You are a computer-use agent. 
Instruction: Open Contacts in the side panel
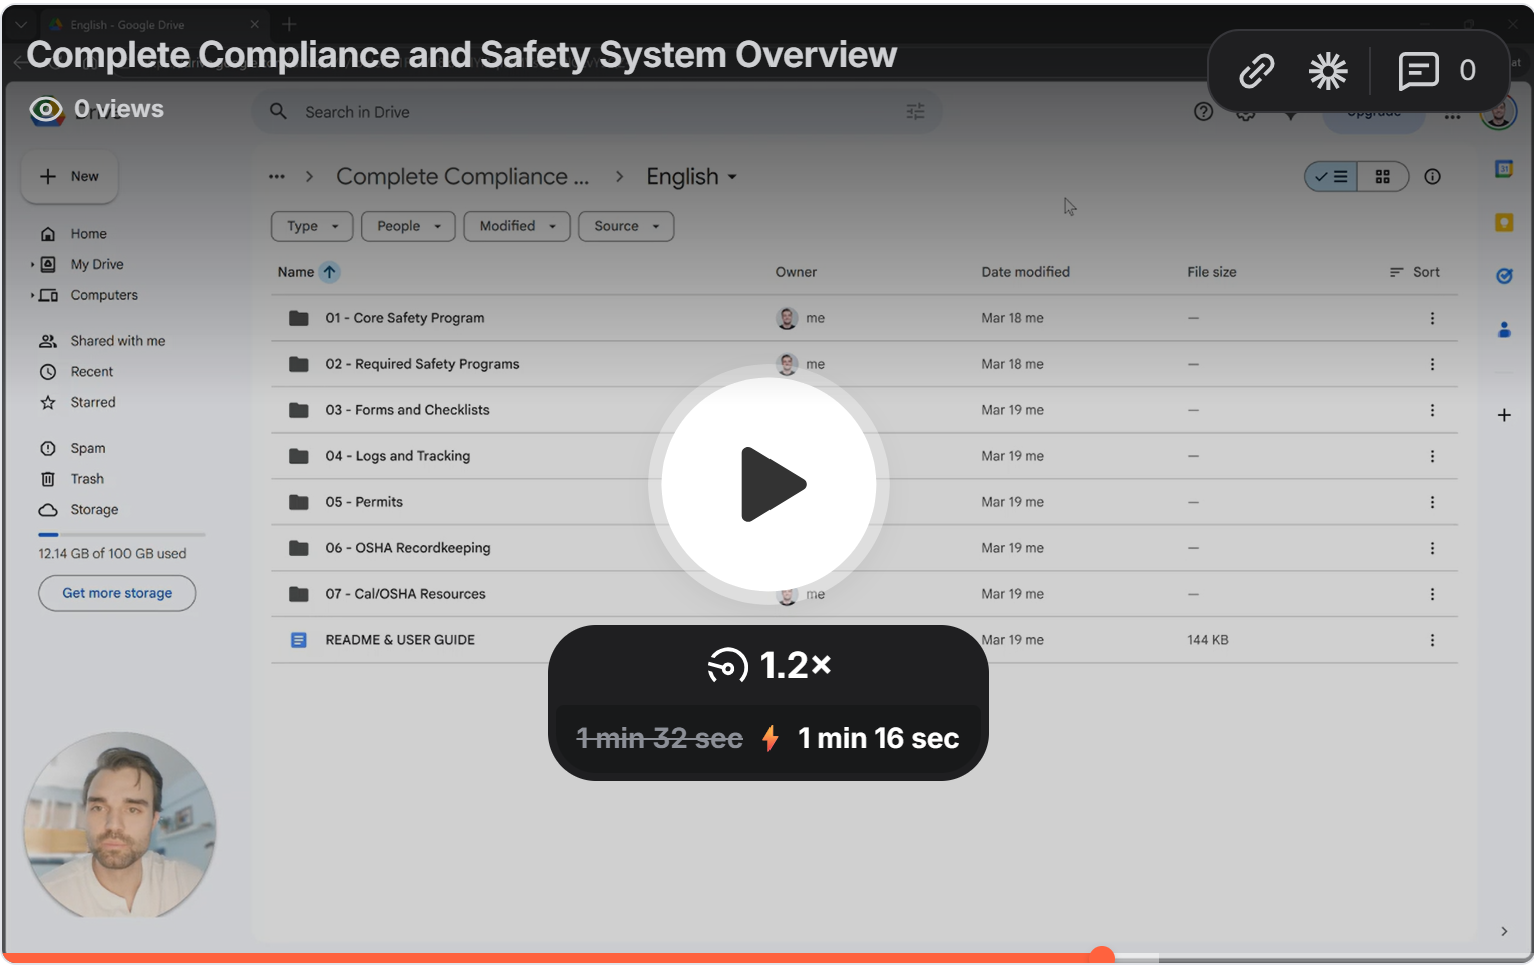(1504, 329)
